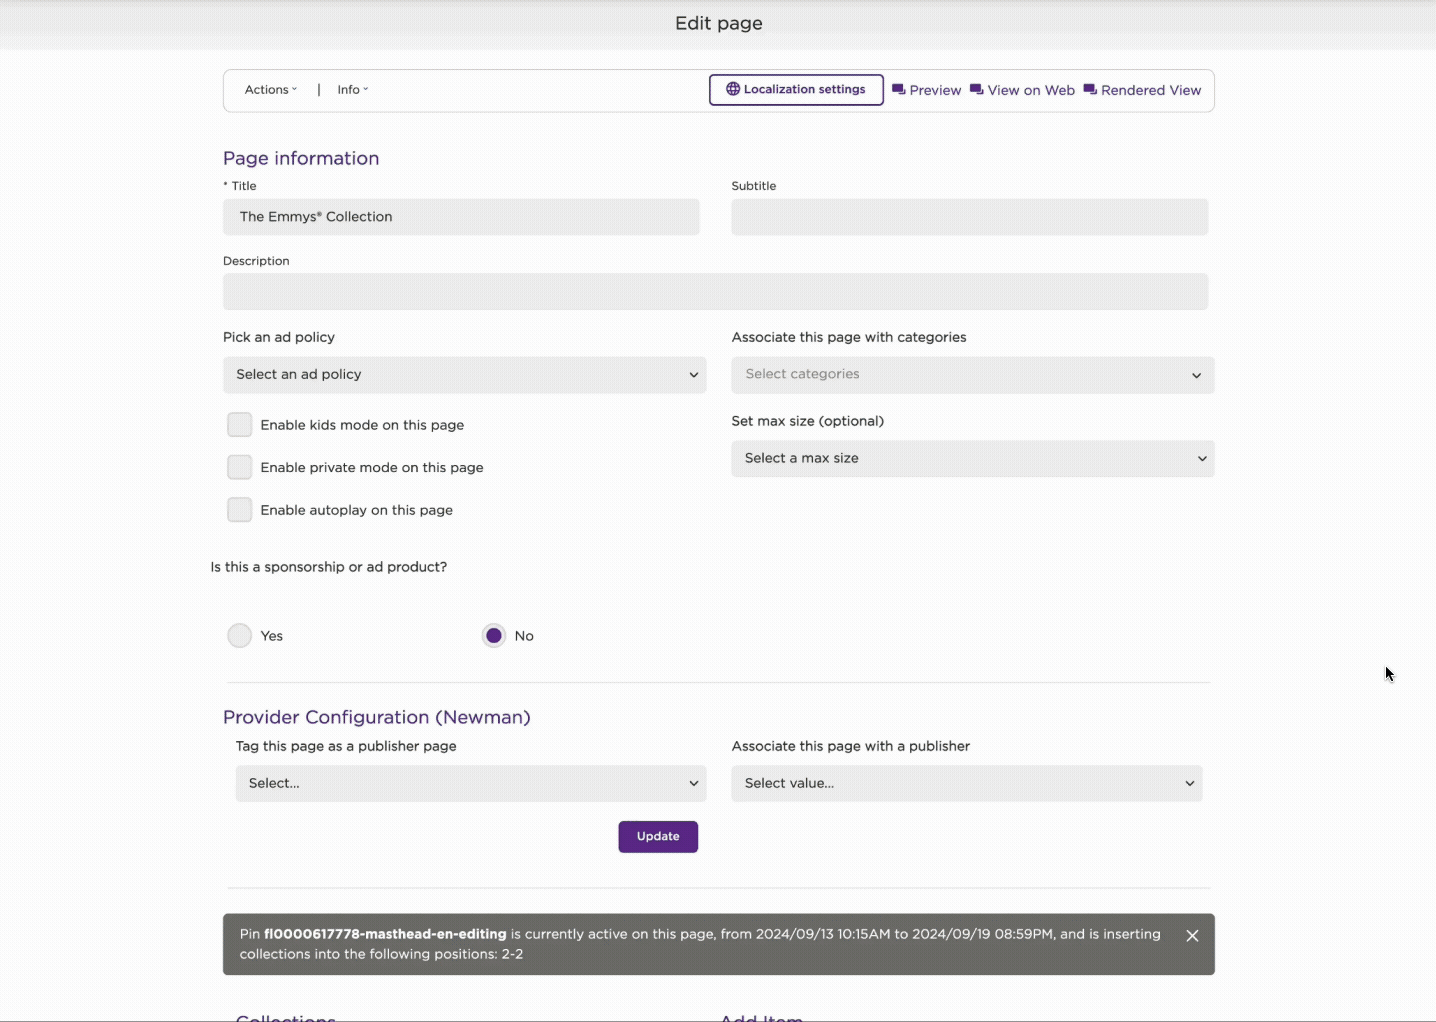
Task: Select No for sponsorship or ad product
Action: pos(494,636)
